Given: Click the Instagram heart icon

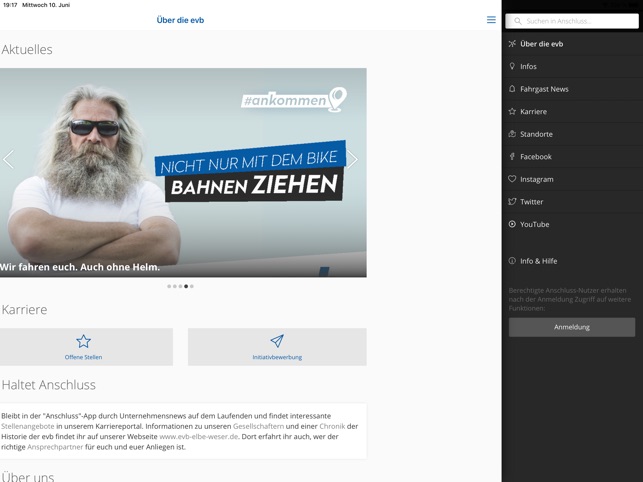Looking at the screenshot, I should [512, 179].
